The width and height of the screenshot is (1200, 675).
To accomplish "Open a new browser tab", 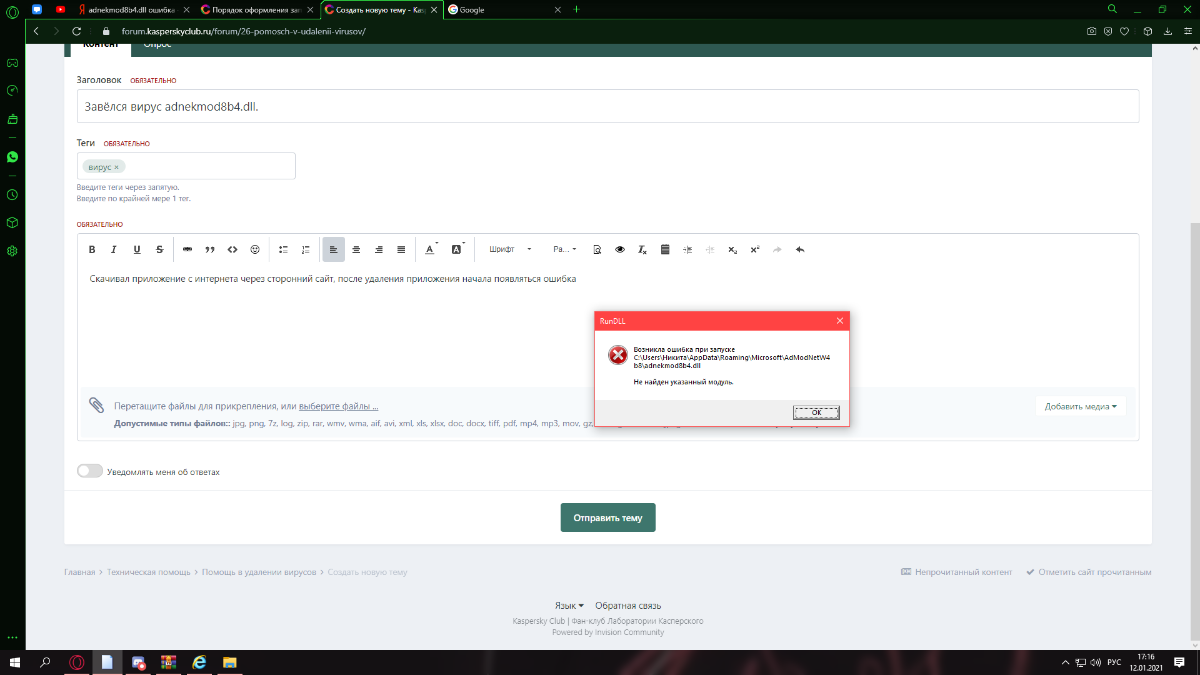I will [576, 8].
